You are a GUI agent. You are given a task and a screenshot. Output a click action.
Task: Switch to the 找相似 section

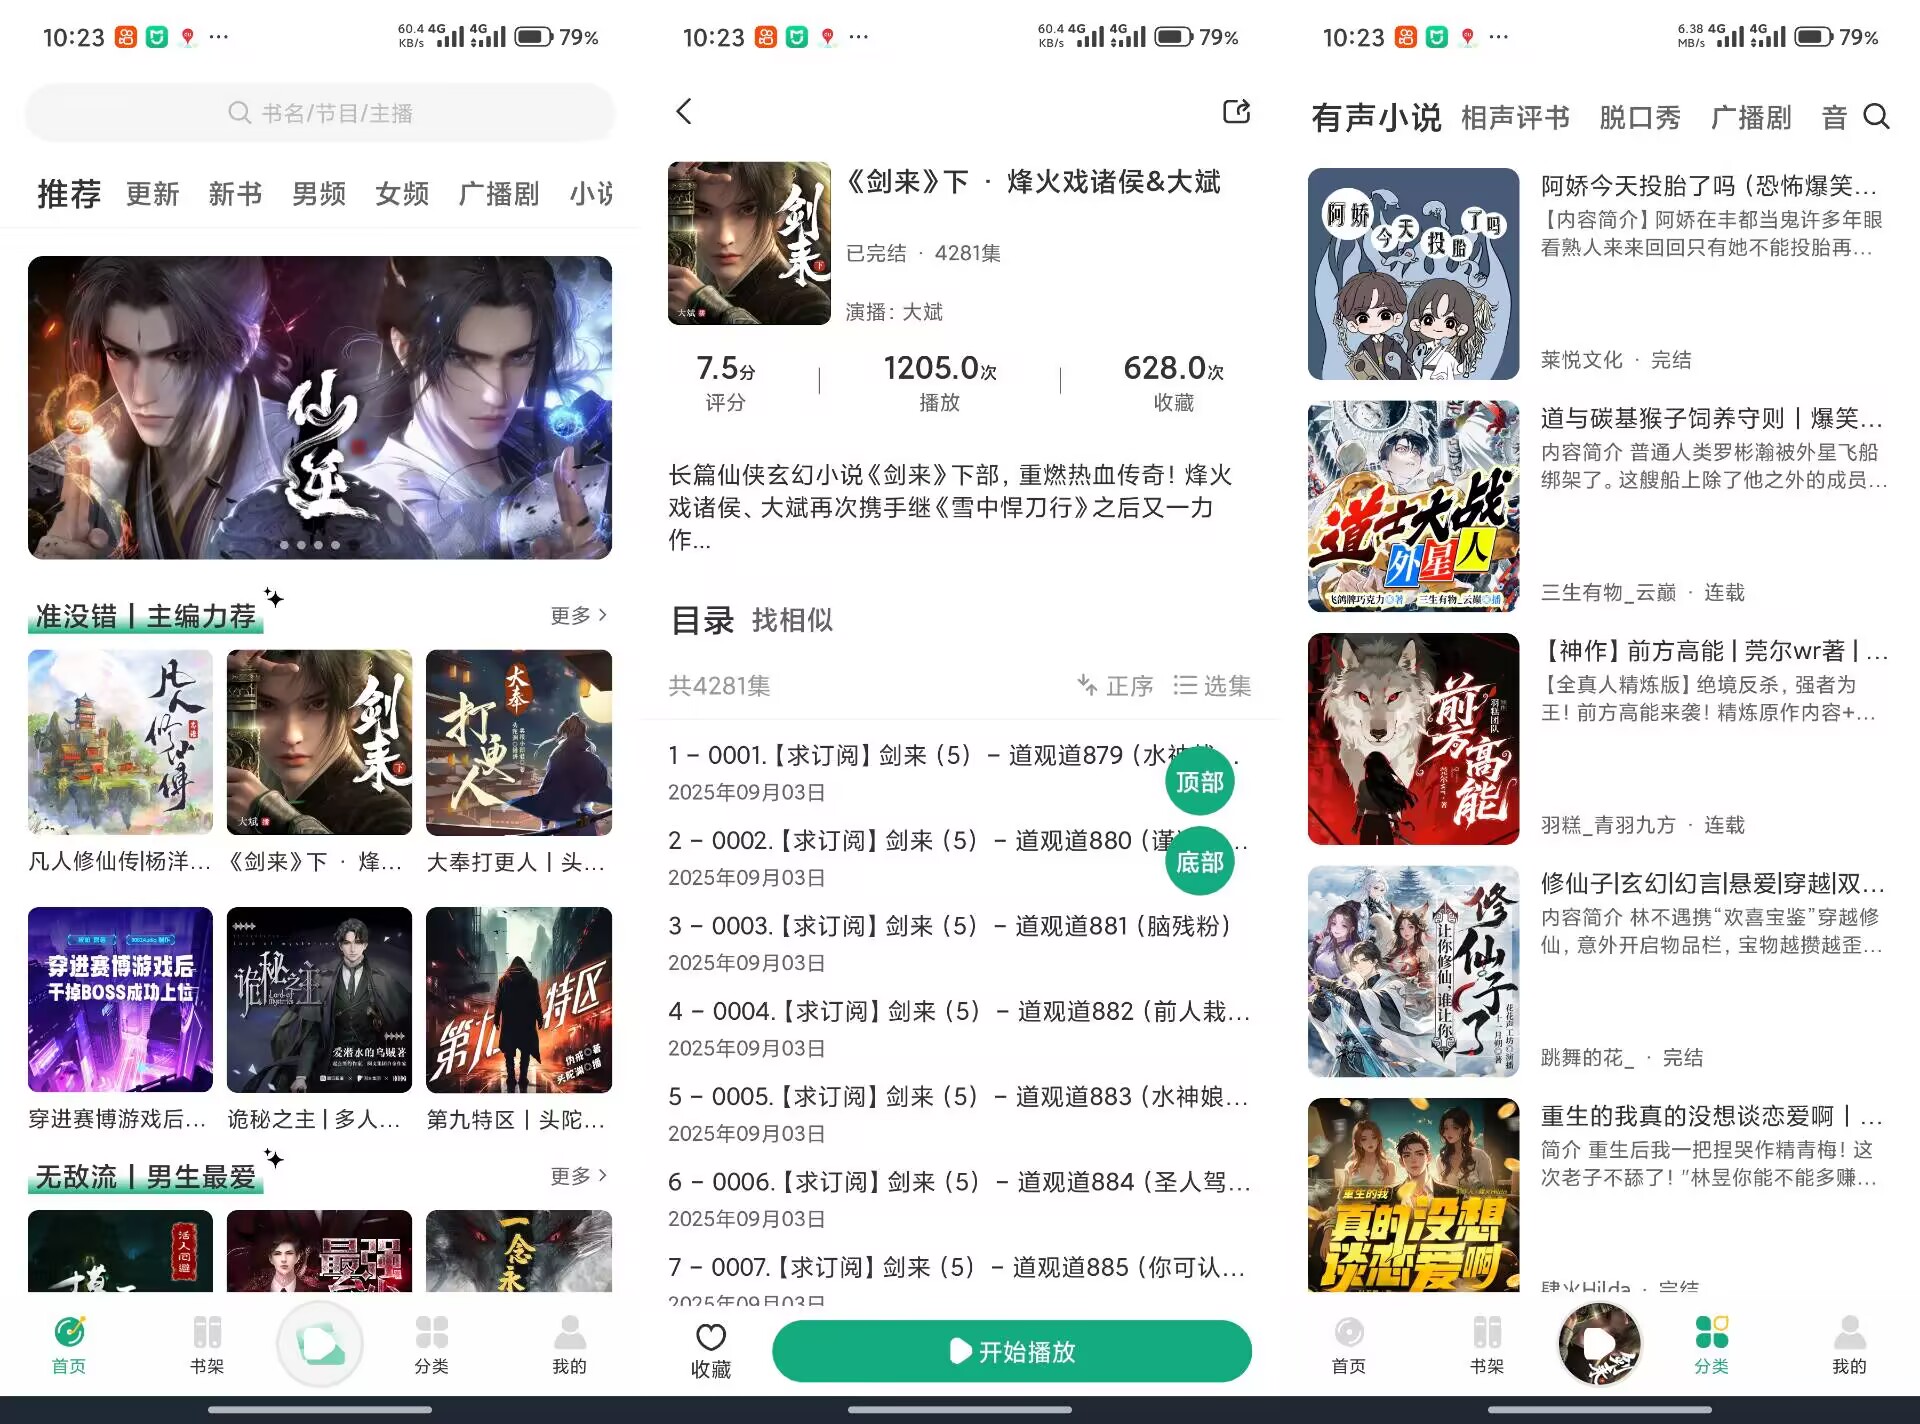coord(792,620)
